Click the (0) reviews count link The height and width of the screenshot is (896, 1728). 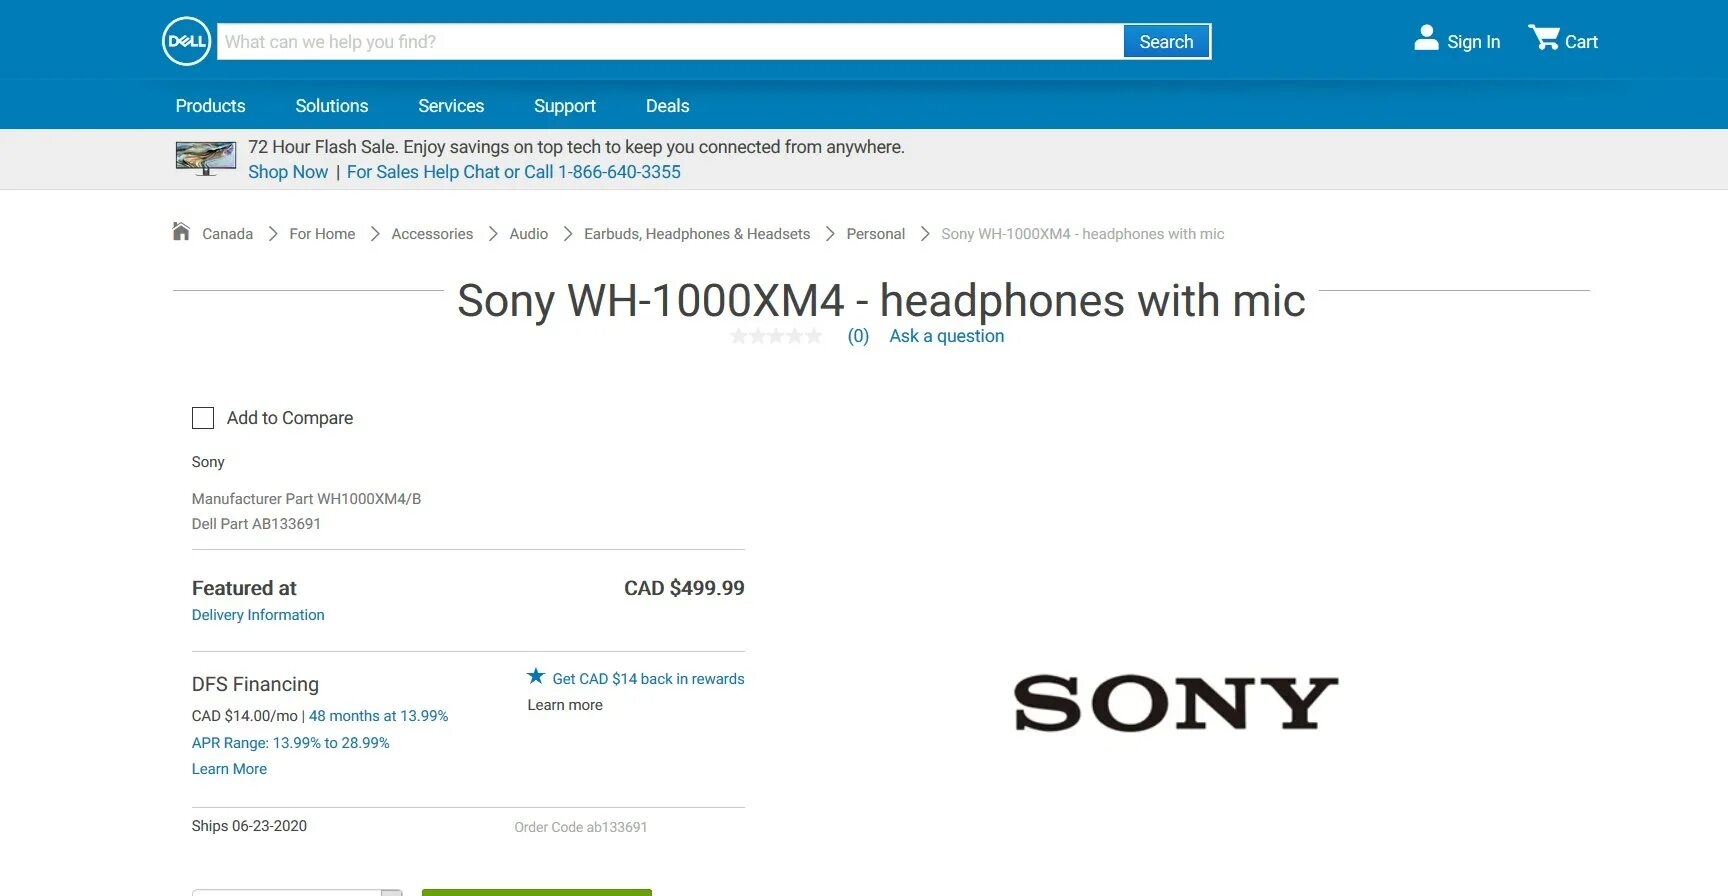click(858, 336)
